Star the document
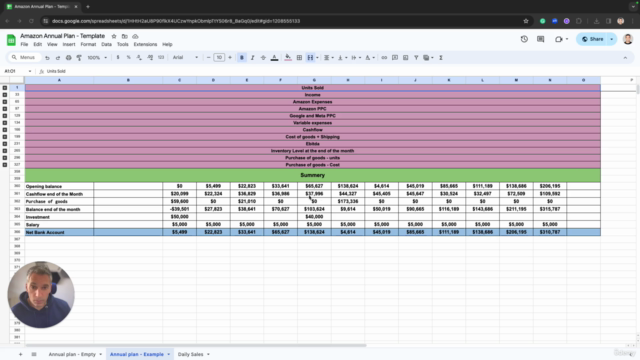The height and width of the screenshot is (360, 640). coord(114,36)
